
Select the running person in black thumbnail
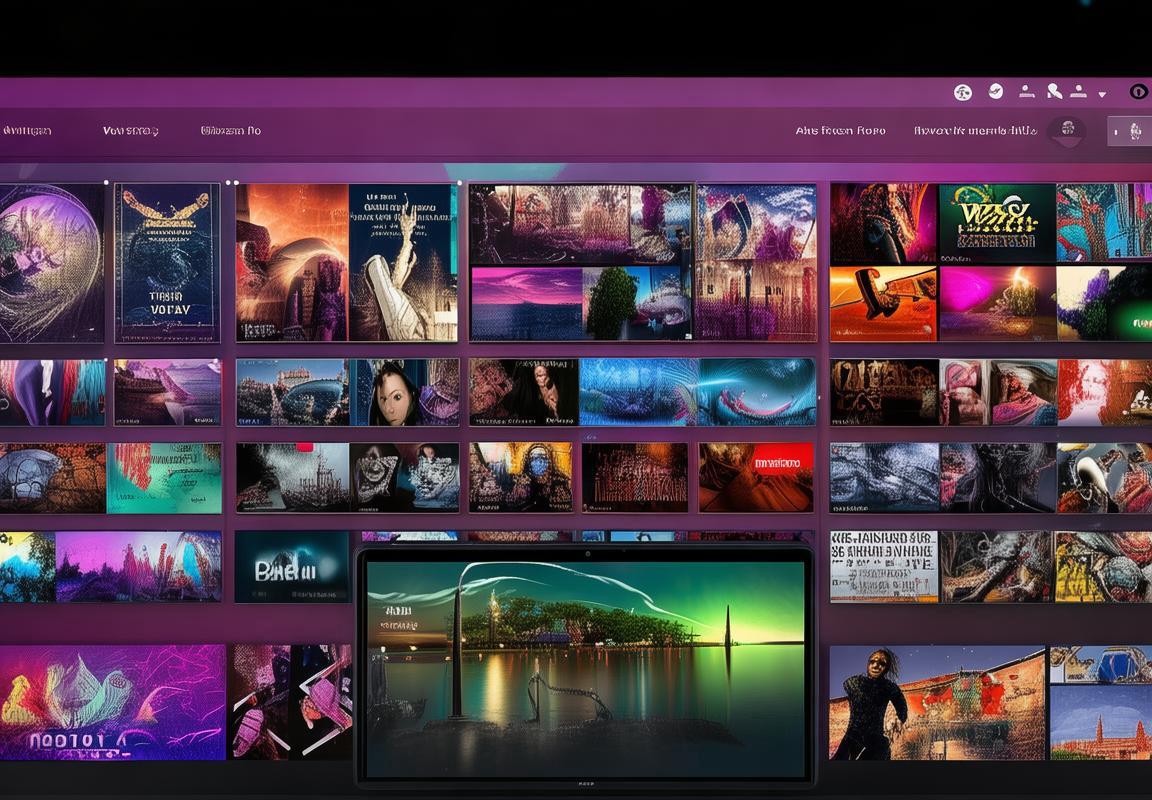coord(937,703)
